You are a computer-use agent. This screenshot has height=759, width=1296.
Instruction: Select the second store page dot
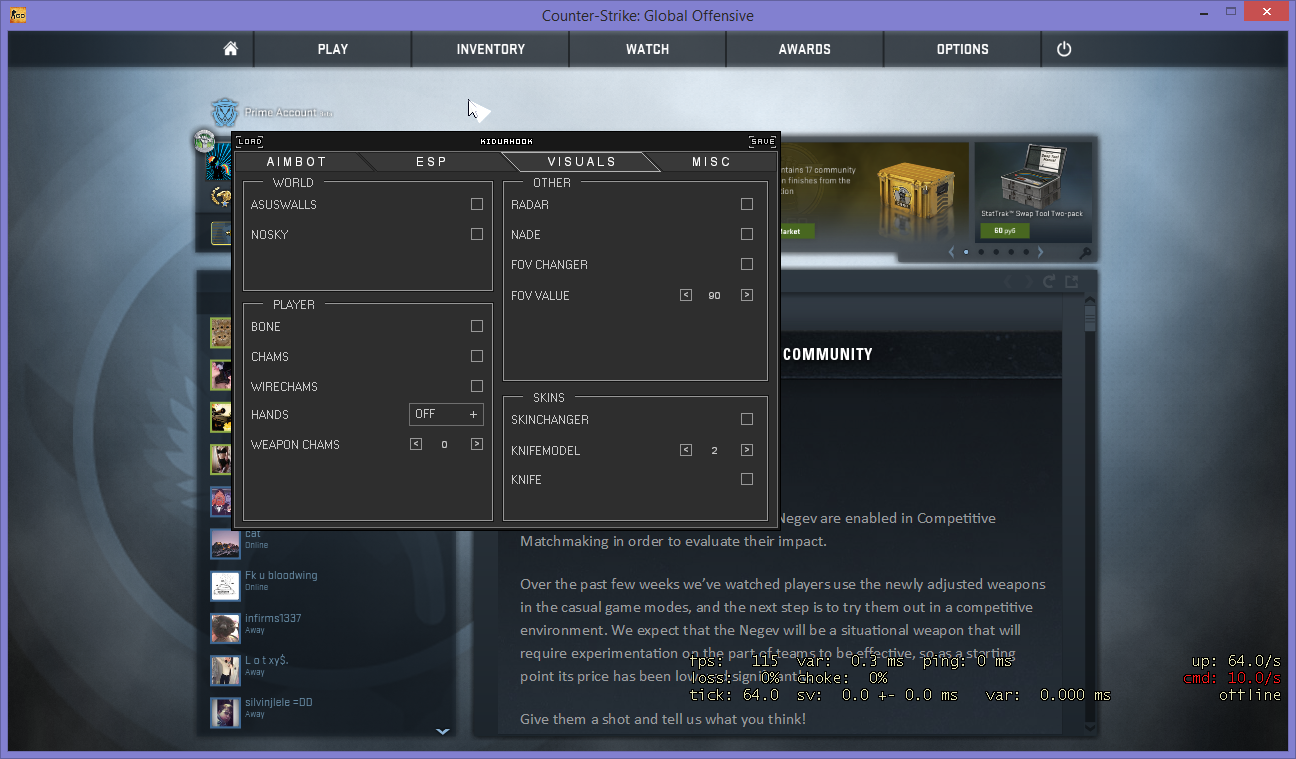[981, 252]
